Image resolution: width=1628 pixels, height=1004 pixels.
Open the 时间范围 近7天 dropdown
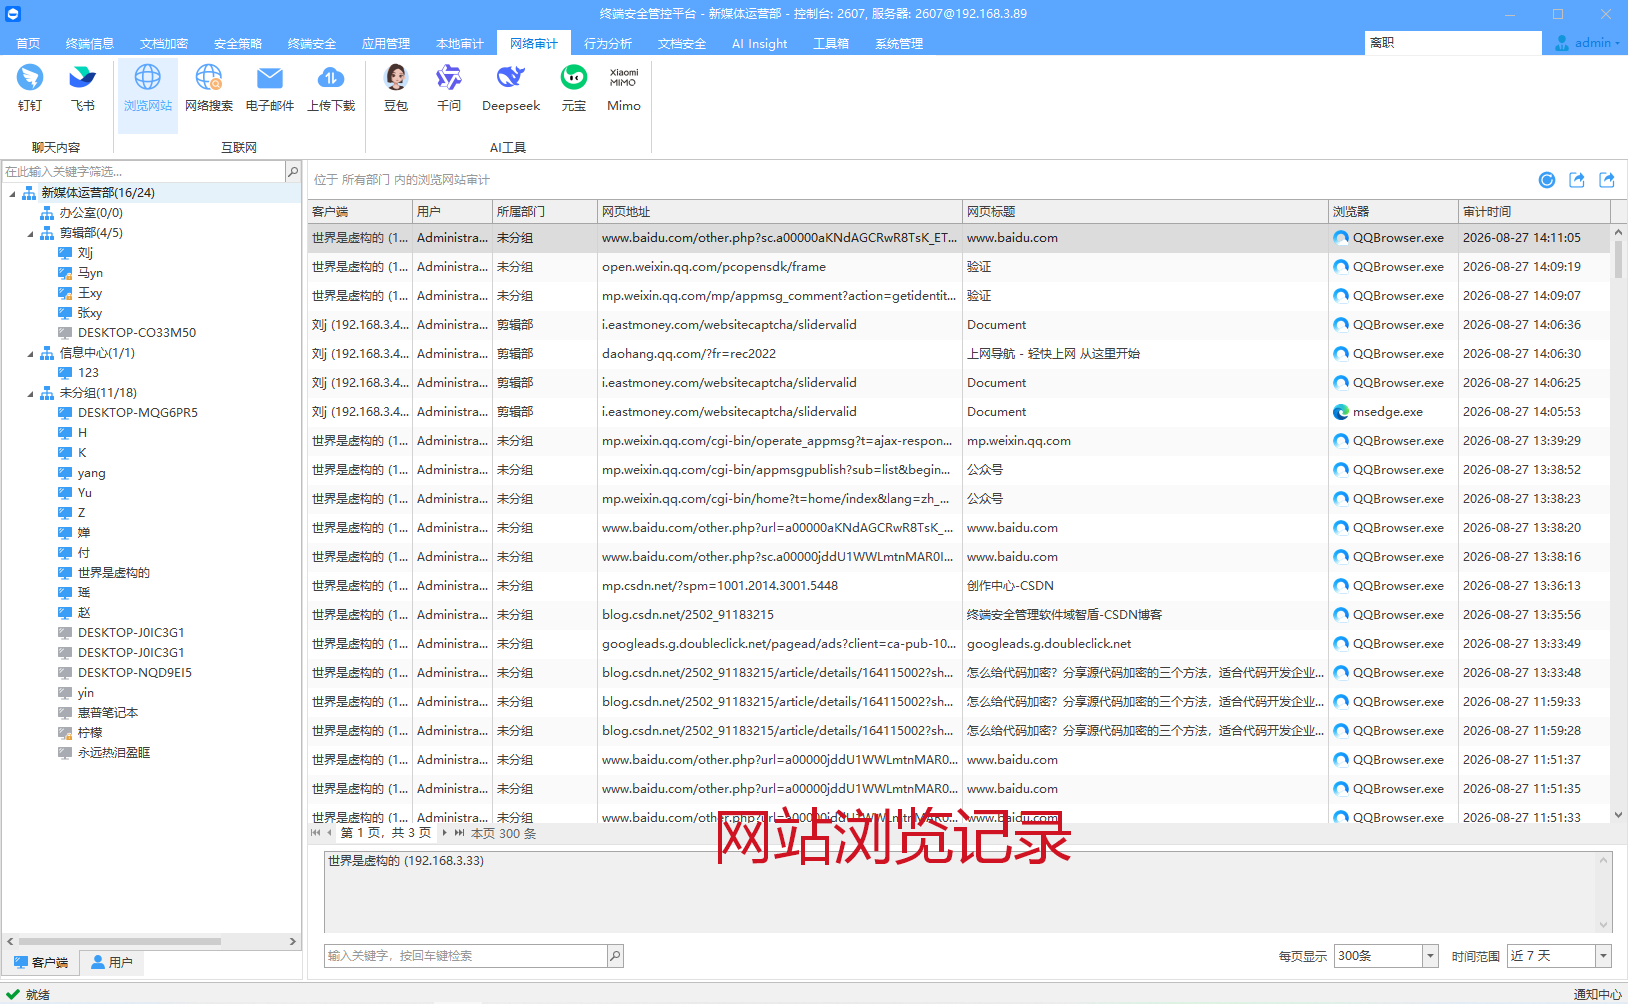coord(1603,956)
